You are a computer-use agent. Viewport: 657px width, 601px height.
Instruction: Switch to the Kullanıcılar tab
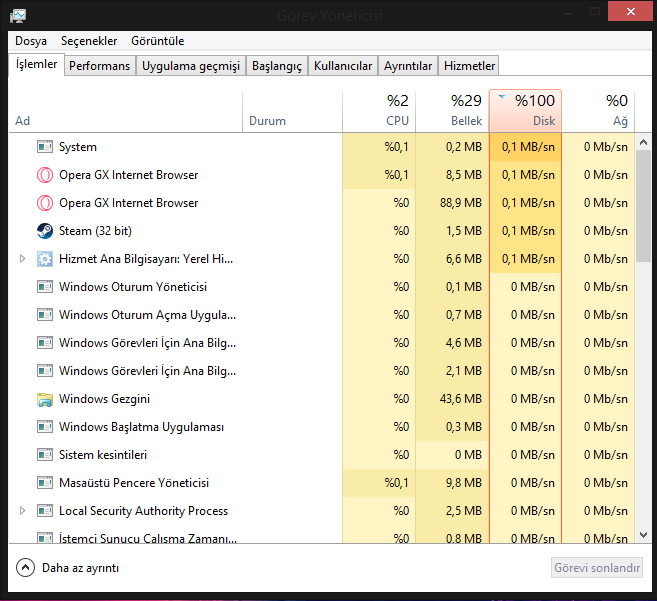click(343, 66)
